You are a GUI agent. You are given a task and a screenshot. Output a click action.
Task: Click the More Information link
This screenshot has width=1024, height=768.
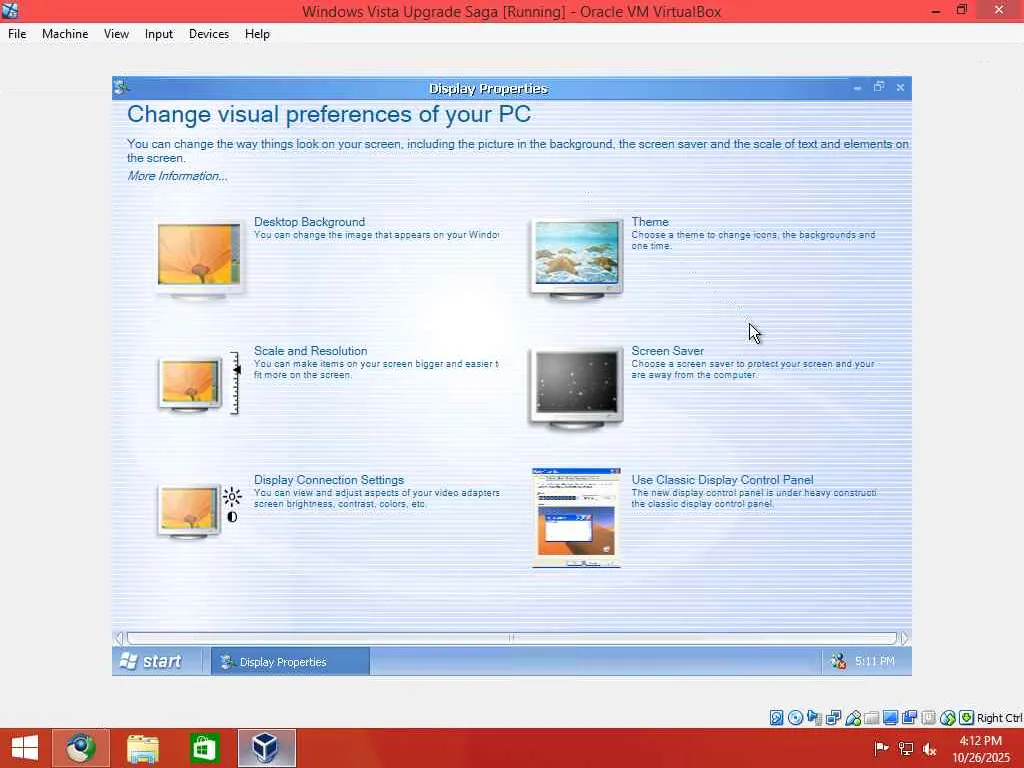coord(177,176)
